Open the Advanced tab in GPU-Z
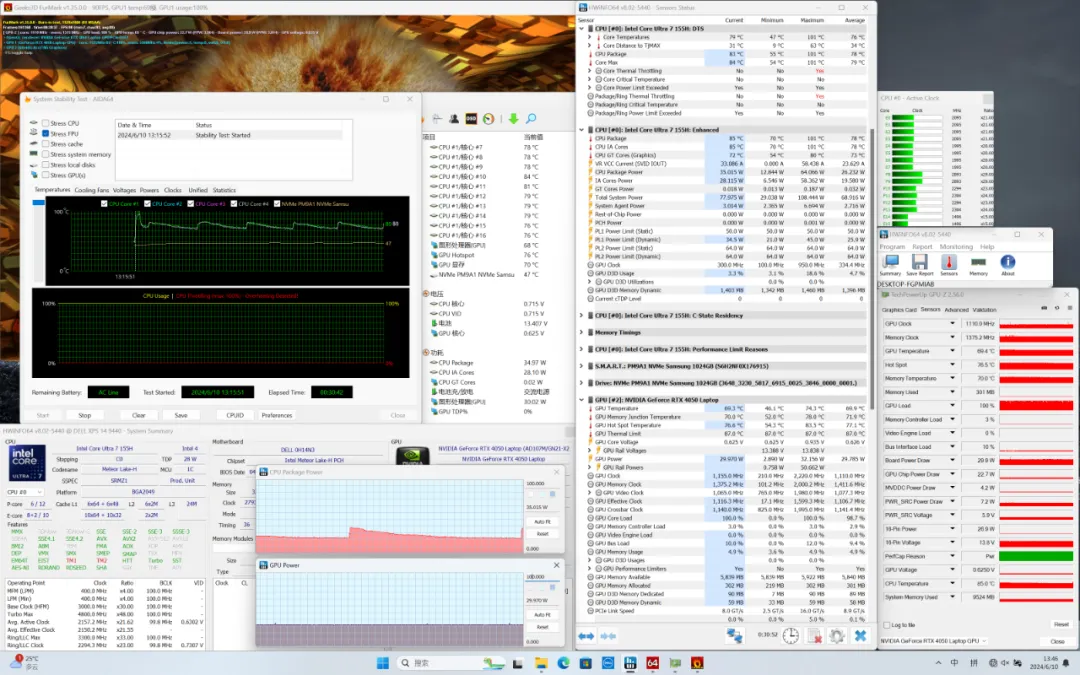Screen dimensions: 1080x675 (956, 310)
